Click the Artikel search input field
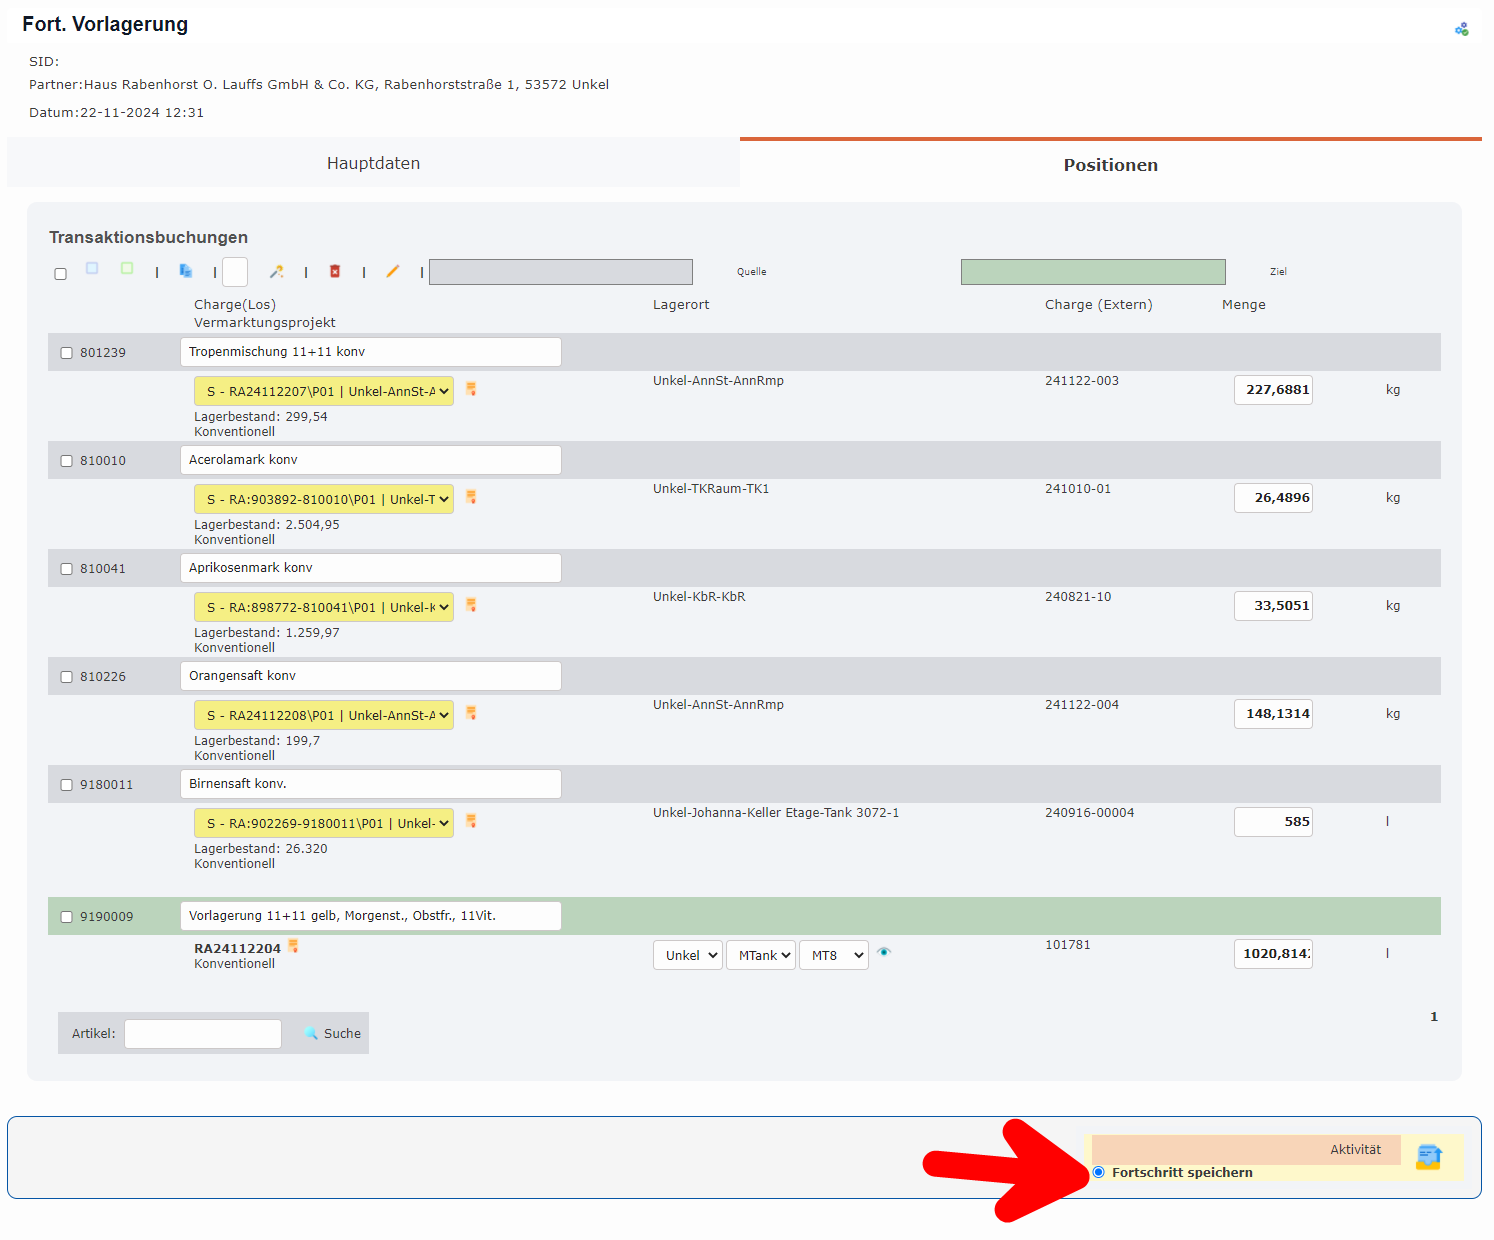The image size is (1494, 1240). click(203, 1033)
